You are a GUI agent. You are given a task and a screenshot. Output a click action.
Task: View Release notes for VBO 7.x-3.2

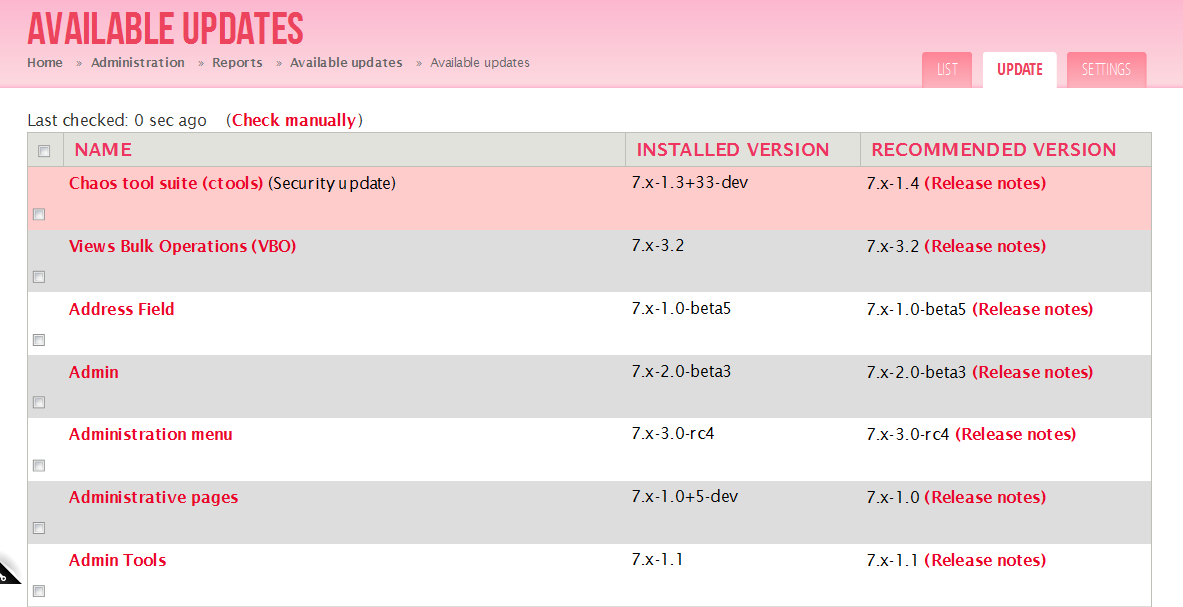[x=985, y=247]
